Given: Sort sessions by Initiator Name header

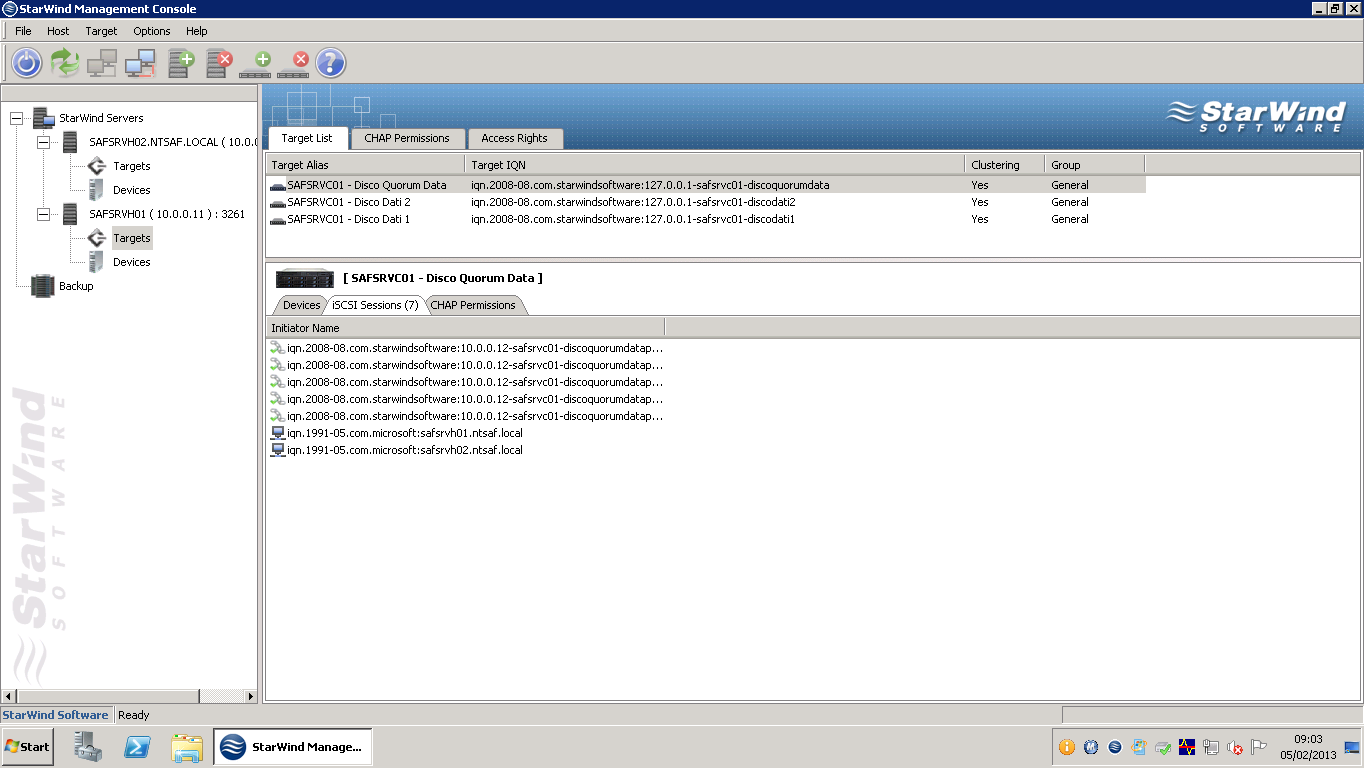Looking at the screenshot, I should [466, 328].
